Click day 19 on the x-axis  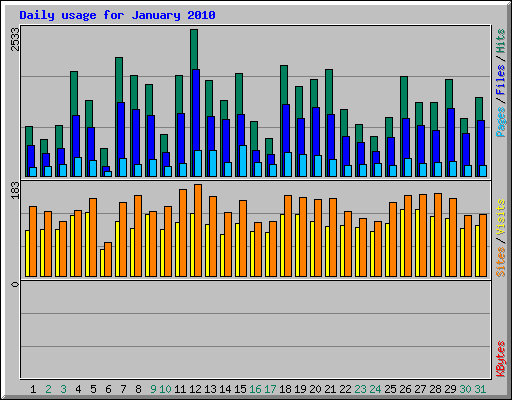pos(300,389)
